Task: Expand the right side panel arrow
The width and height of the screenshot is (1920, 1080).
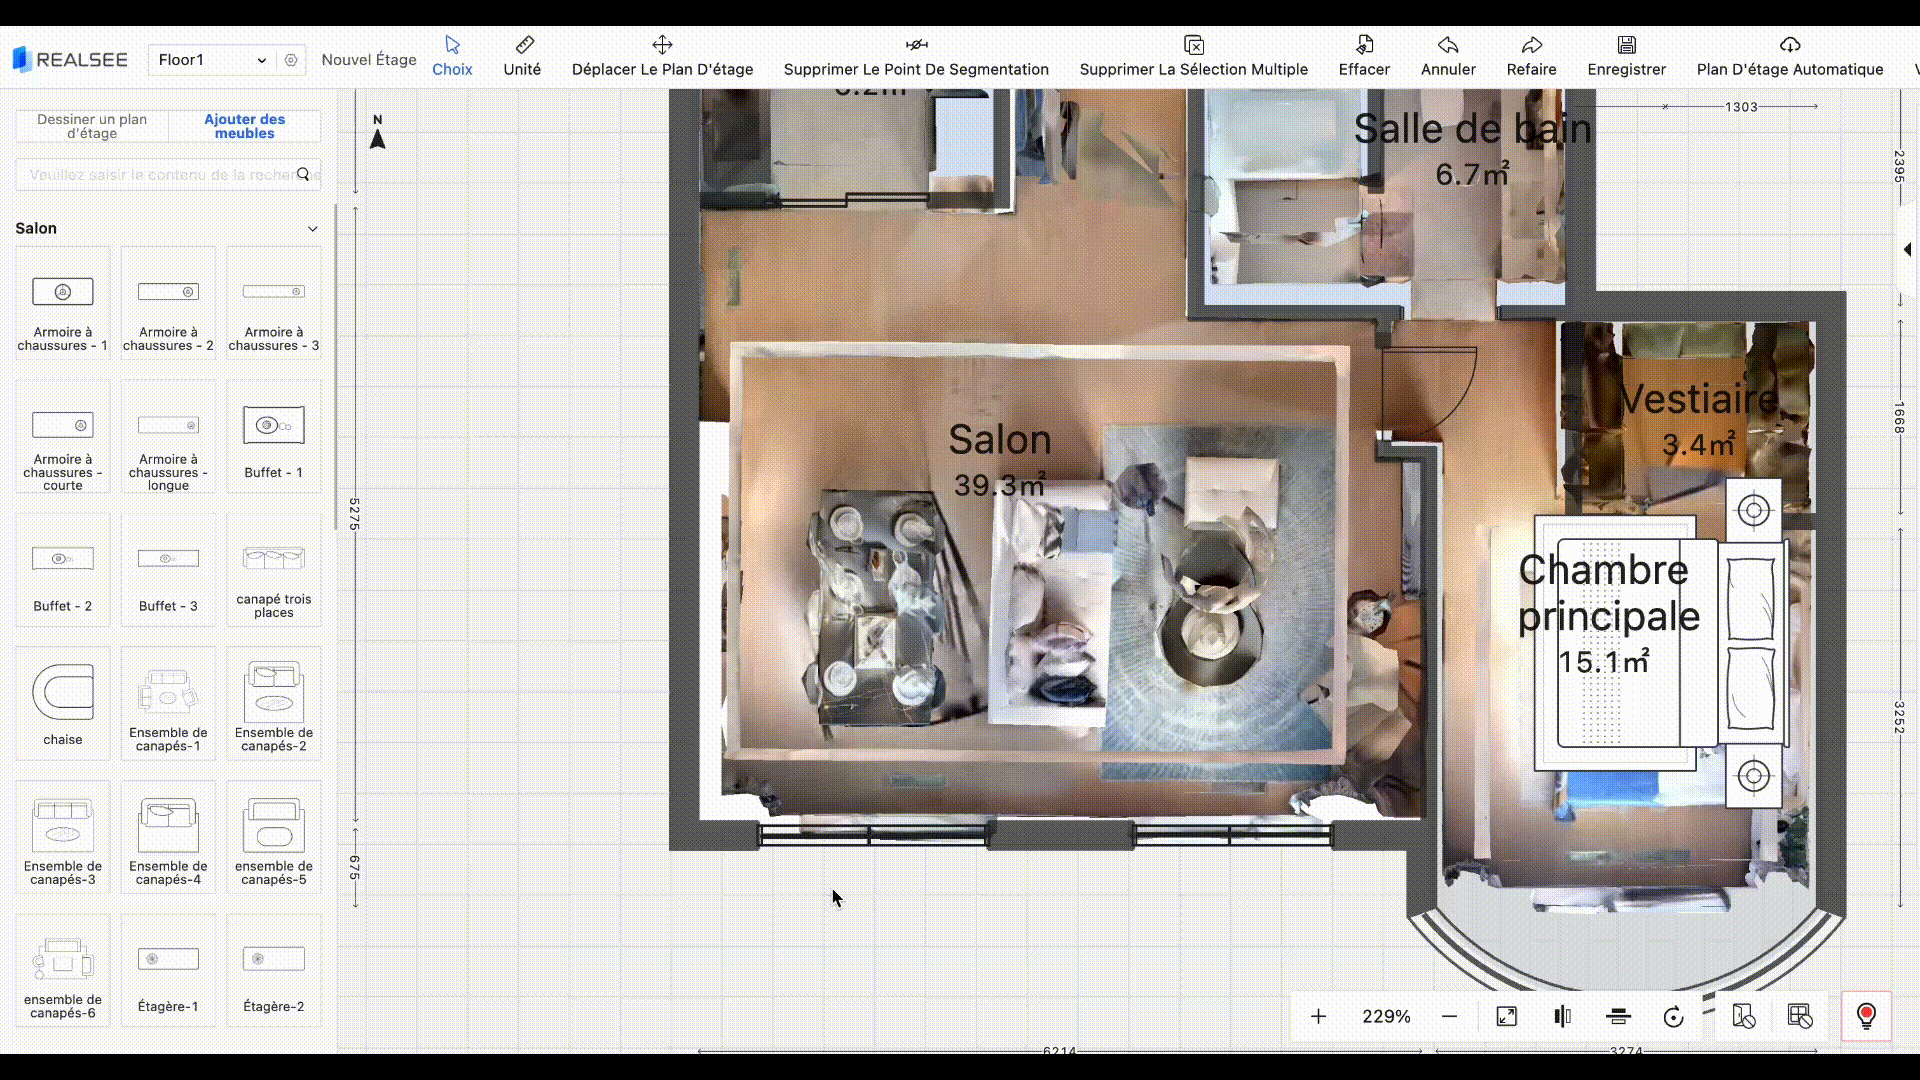Action: pos(1907,249)
